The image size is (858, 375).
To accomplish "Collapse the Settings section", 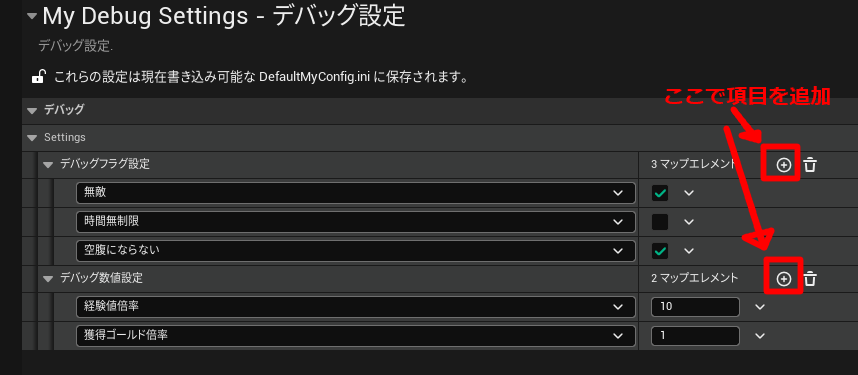I will [x=33, y=137].
